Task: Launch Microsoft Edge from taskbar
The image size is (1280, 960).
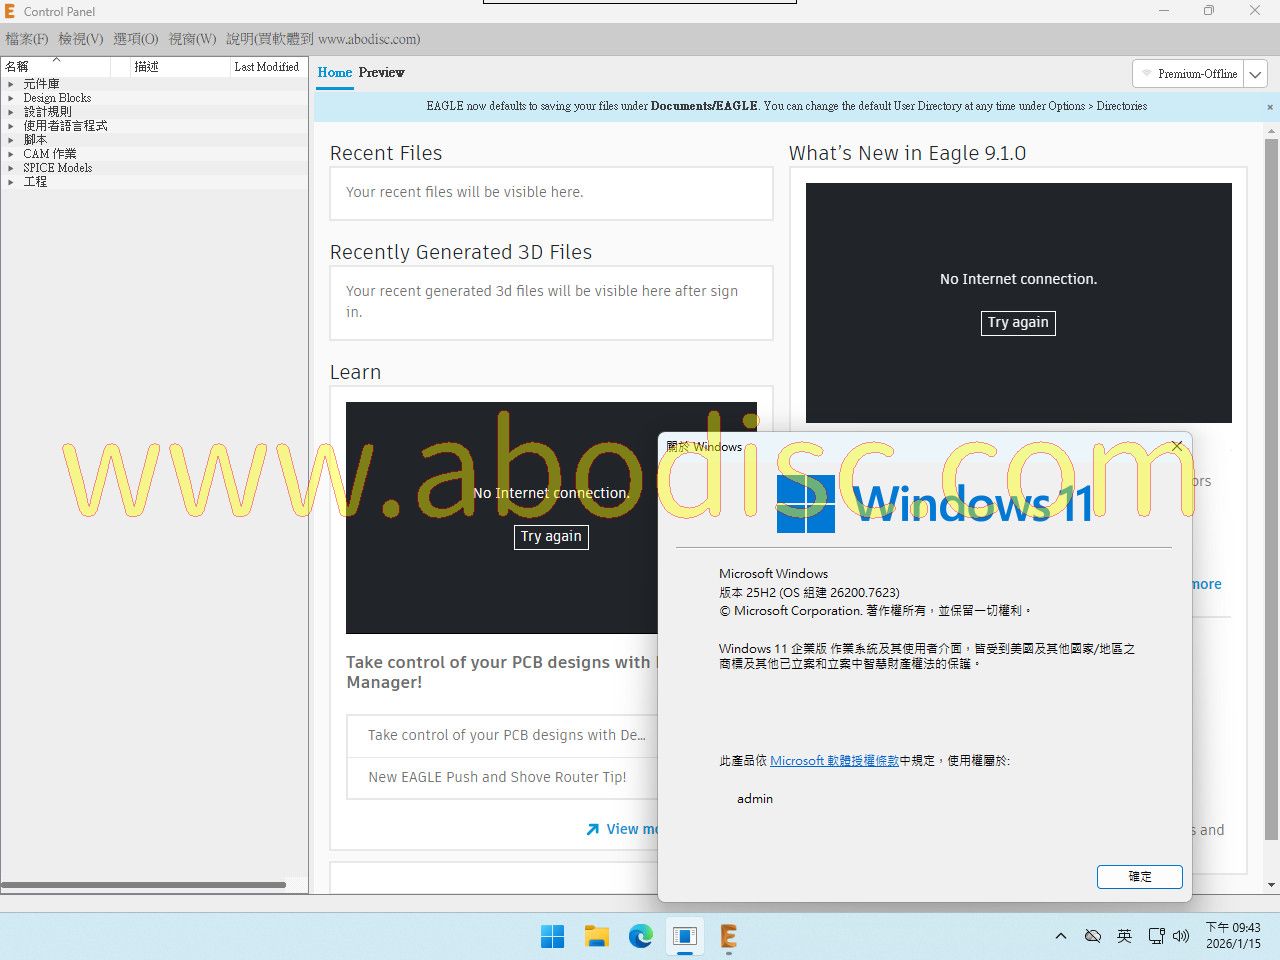Action: (641, 937)
